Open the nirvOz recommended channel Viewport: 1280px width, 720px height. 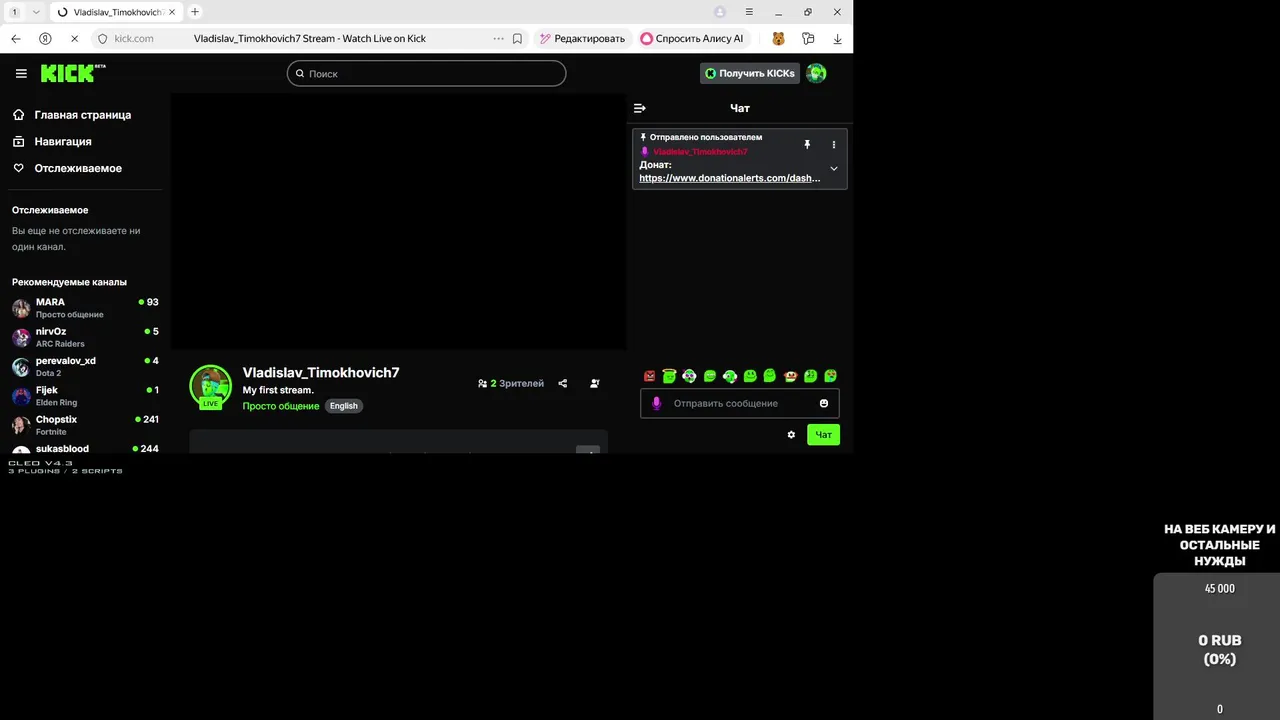85,337
